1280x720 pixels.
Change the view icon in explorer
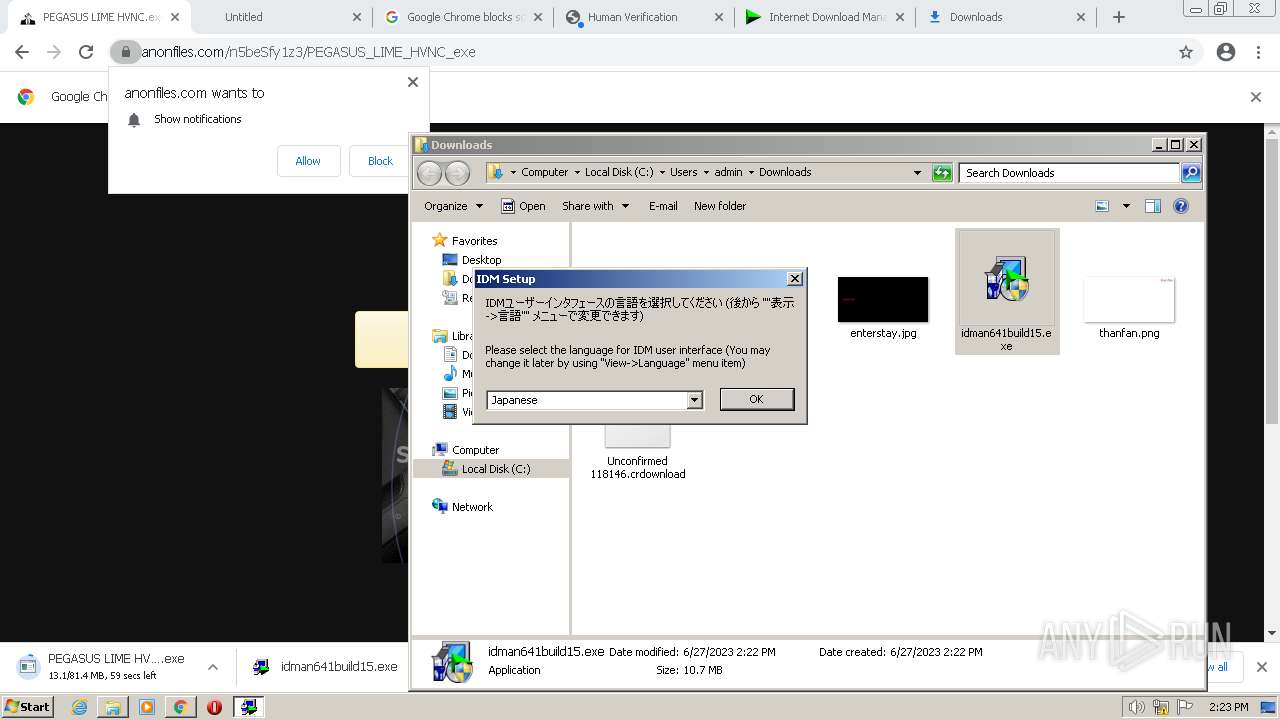point(1102,206)
